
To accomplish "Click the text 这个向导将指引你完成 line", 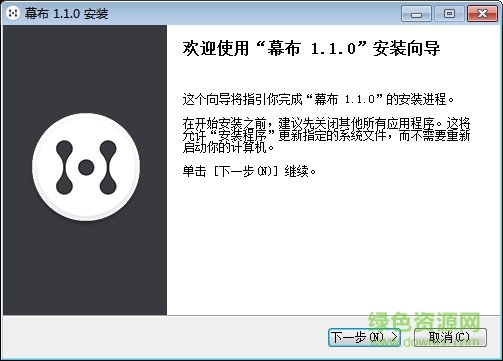I will pos(318,99).
